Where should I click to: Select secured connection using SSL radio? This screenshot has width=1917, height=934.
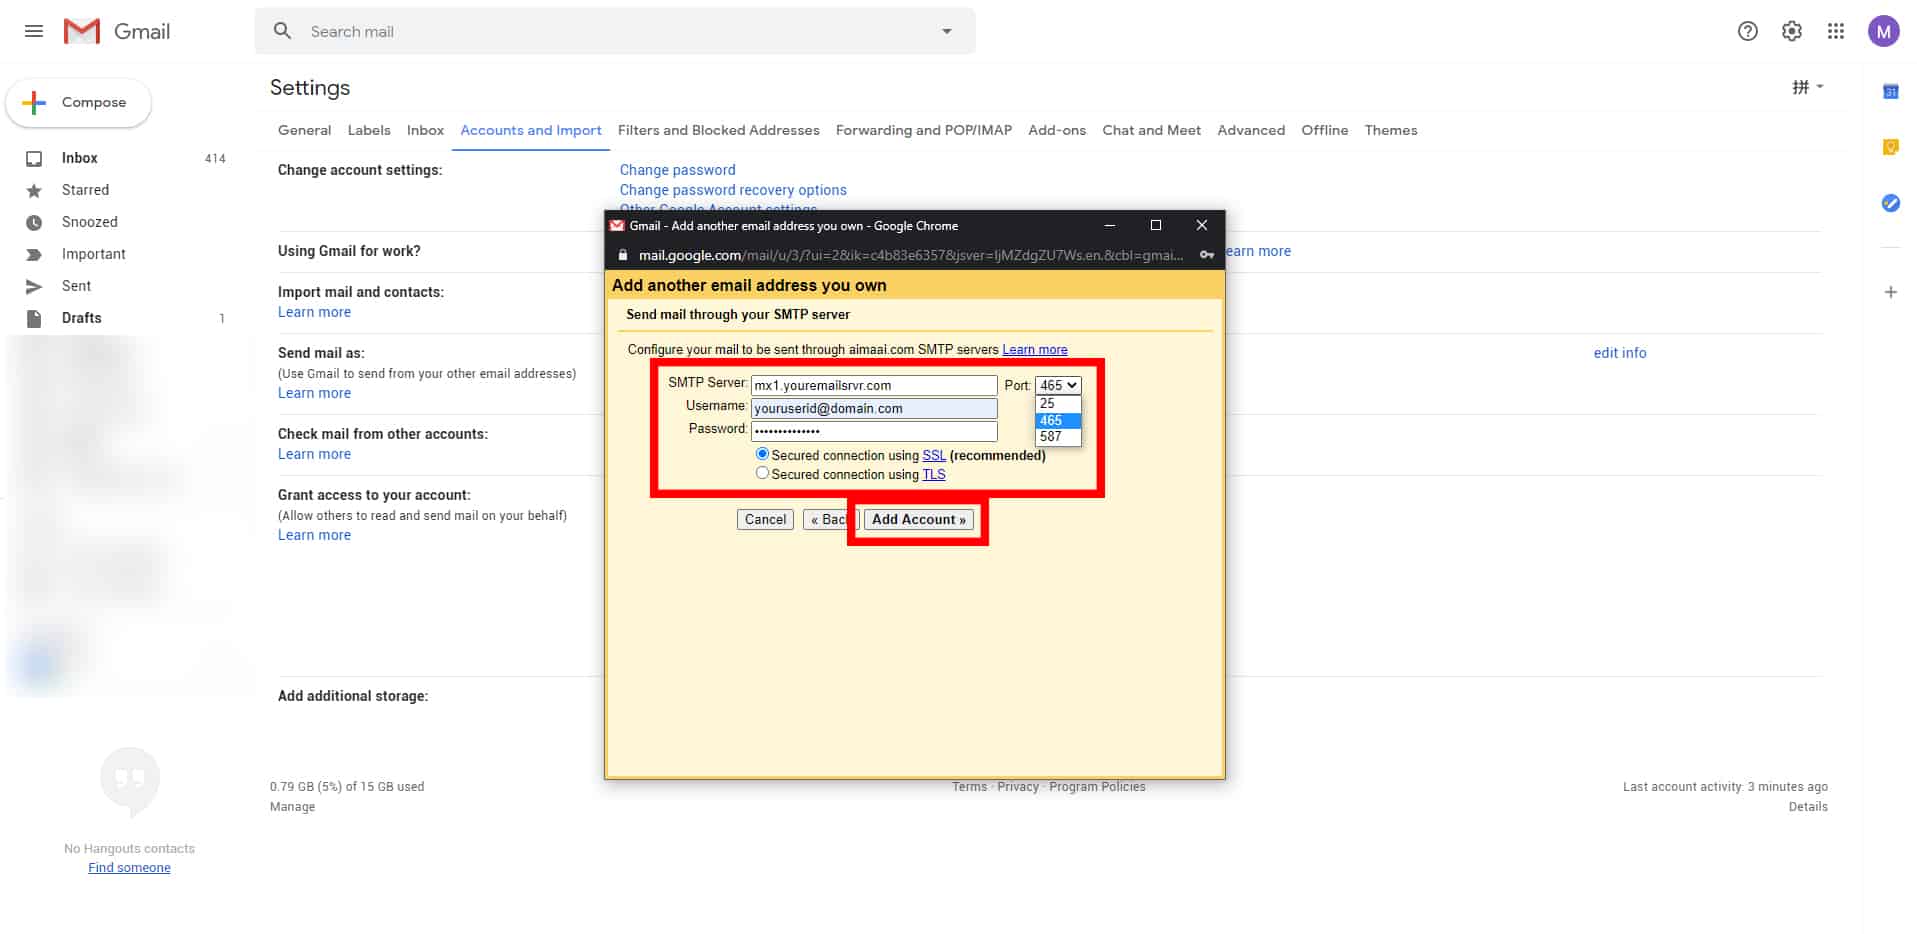762,454
